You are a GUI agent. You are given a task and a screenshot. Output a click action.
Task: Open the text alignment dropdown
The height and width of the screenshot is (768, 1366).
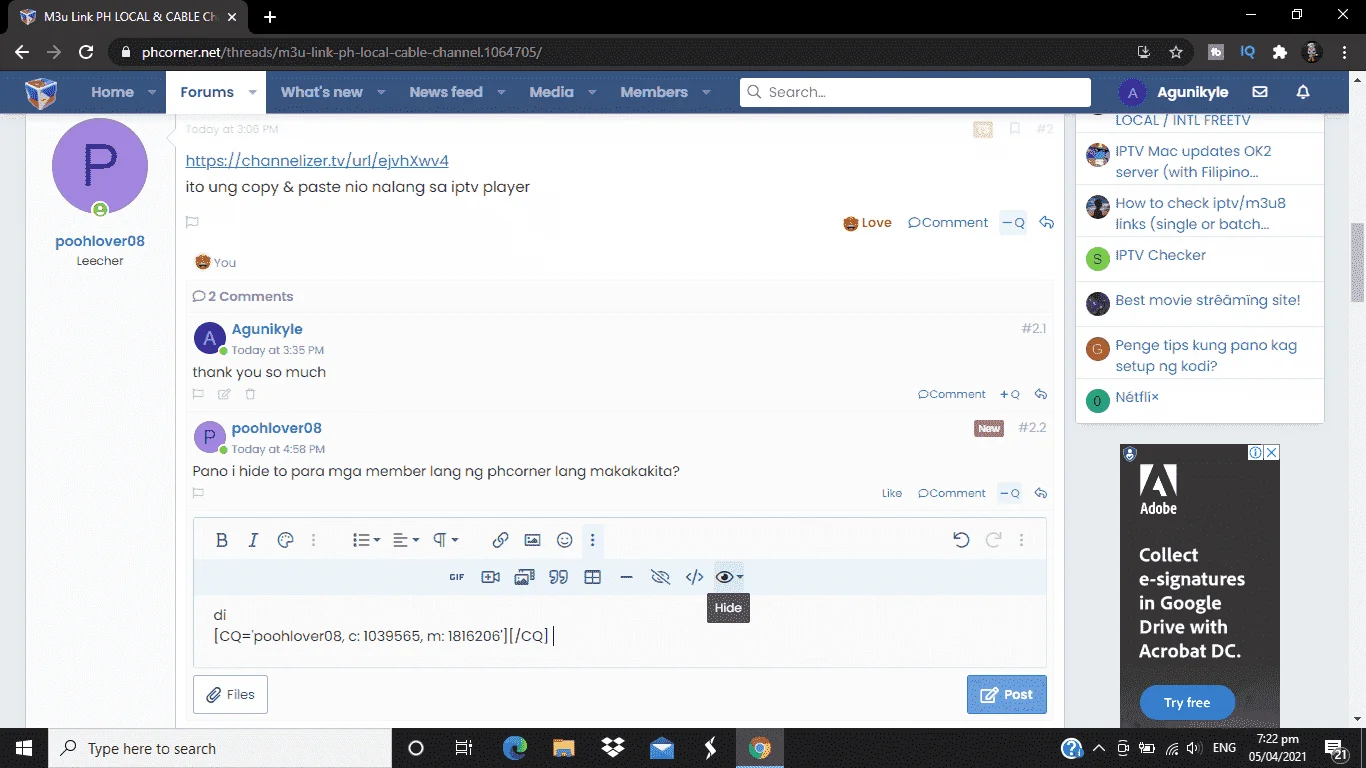click(406, 540)
